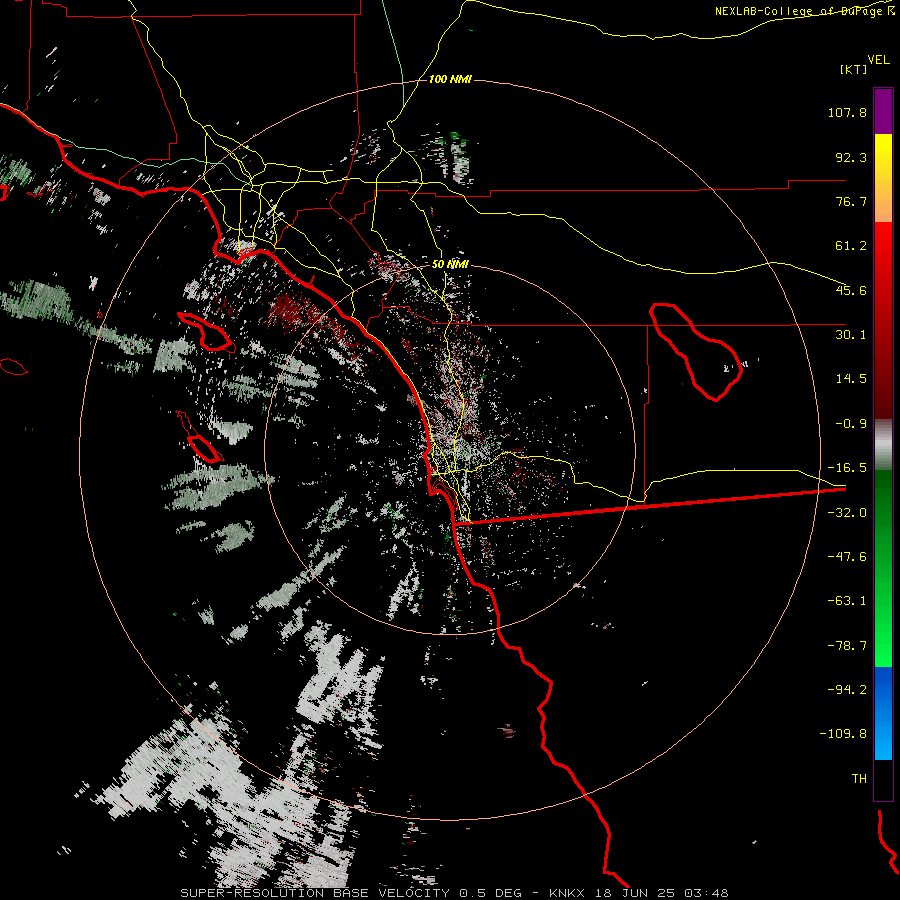Click the KNKX station identifier

tap(567, 893)
